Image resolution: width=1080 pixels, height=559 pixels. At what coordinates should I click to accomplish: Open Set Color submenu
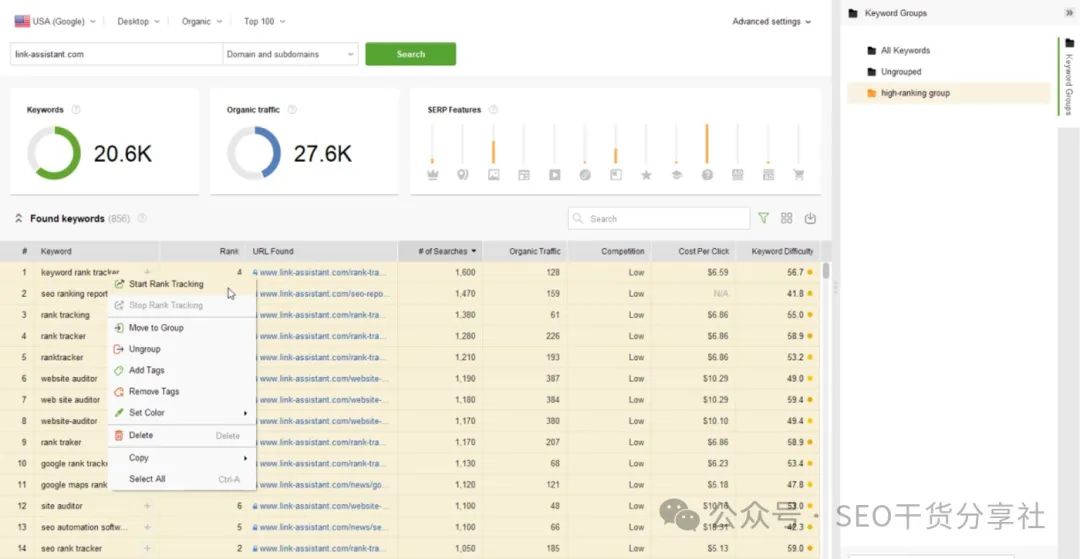[182, 412]
